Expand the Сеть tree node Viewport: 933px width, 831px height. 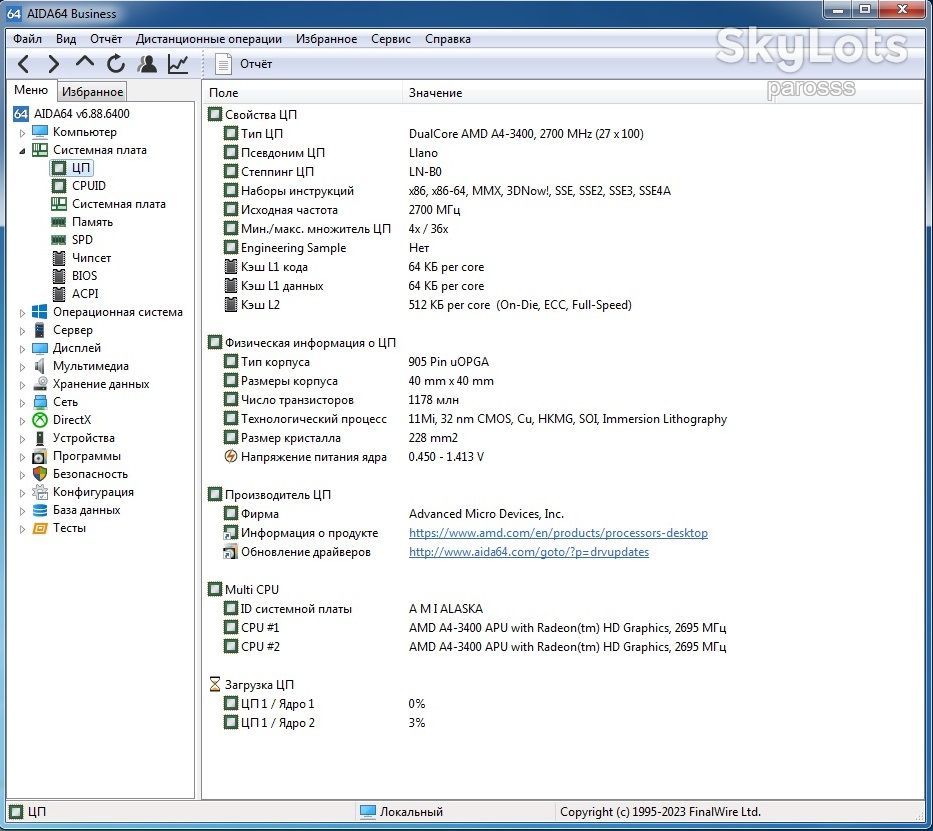tap(23, 402)
